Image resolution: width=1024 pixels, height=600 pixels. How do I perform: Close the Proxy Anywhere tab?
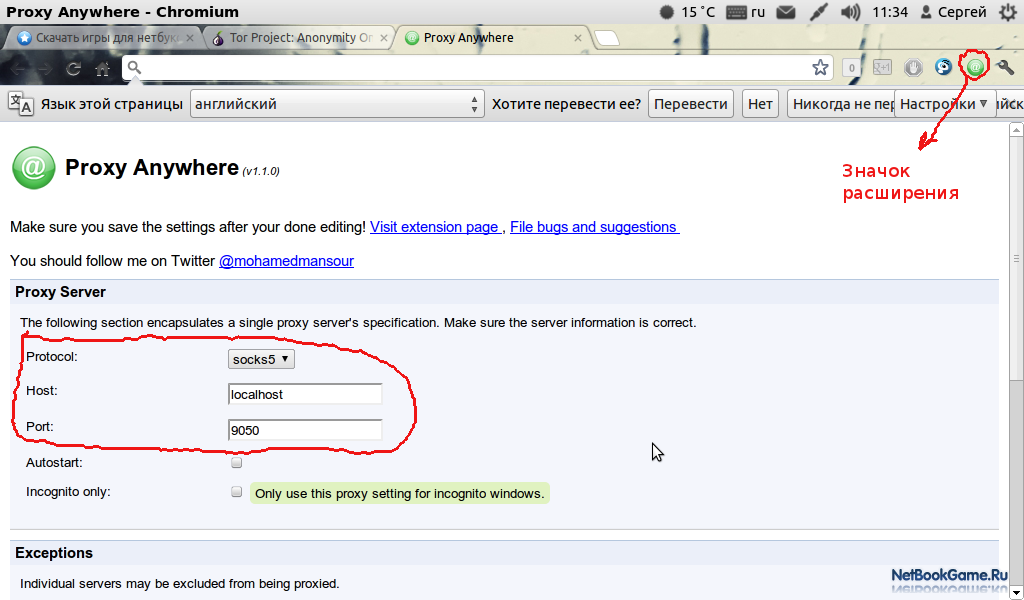pos(578,38)
